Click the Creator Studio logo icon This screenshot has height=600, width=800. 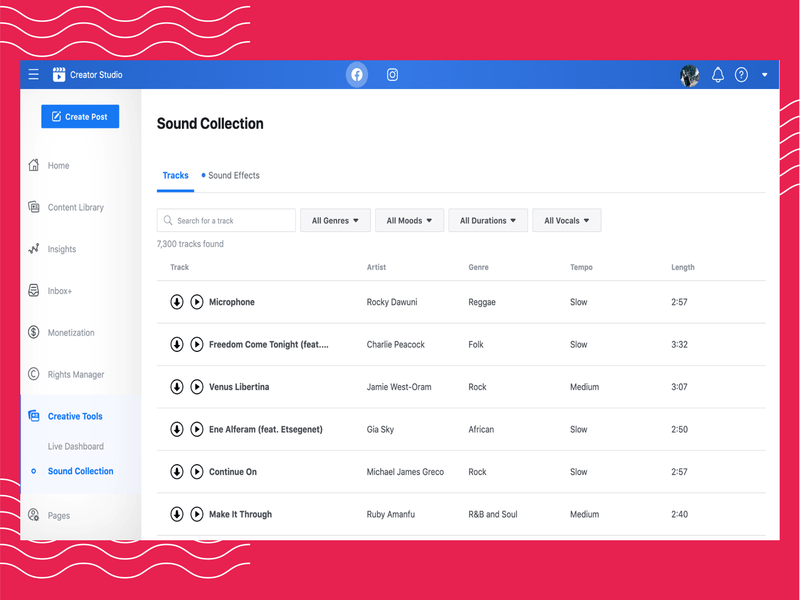(59, 74)
